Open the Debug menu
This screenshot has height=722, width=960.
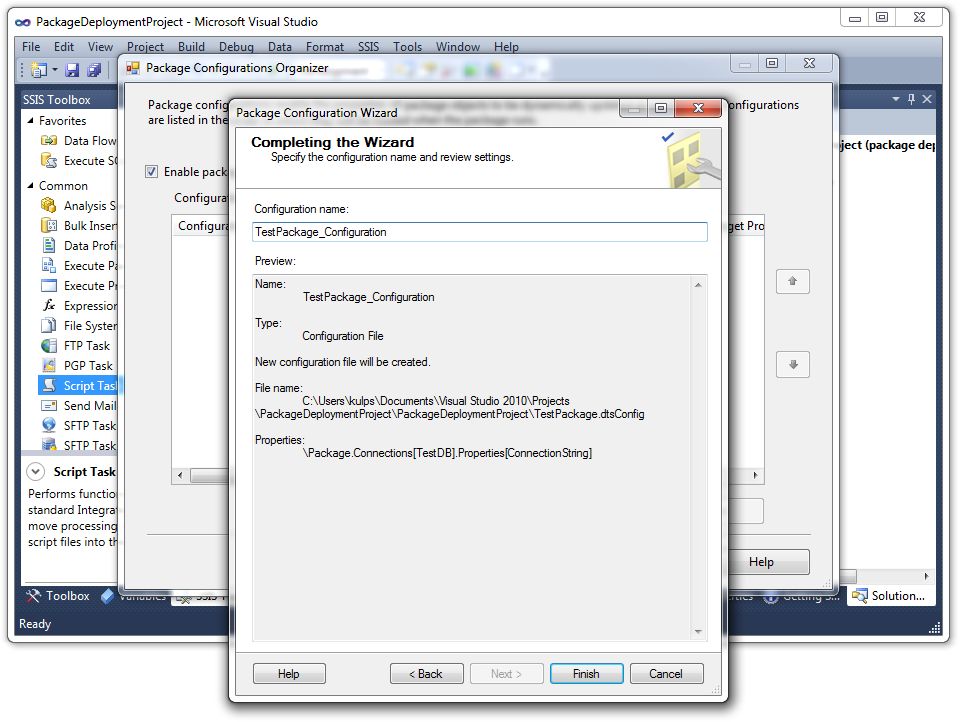tap(236, 47)
